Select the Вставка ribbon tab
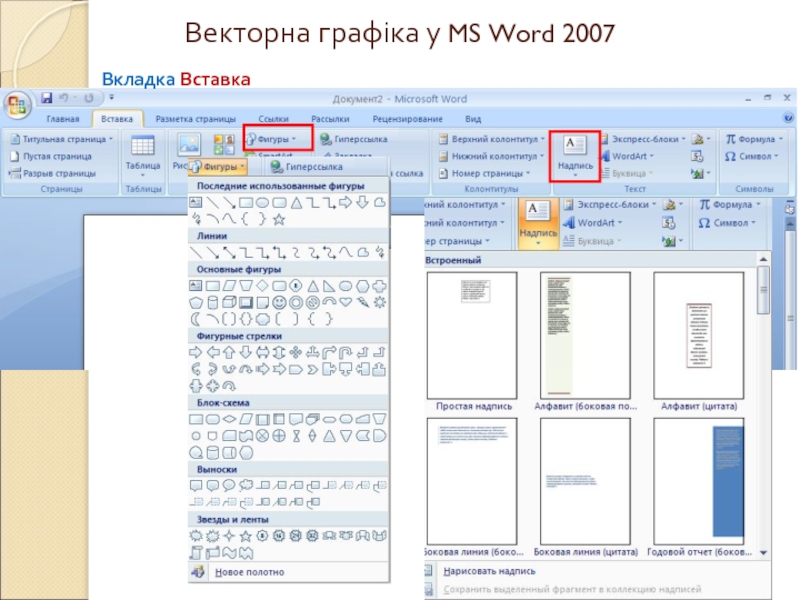Viewport: 800px width, 600px height. [x=117, y=119]
